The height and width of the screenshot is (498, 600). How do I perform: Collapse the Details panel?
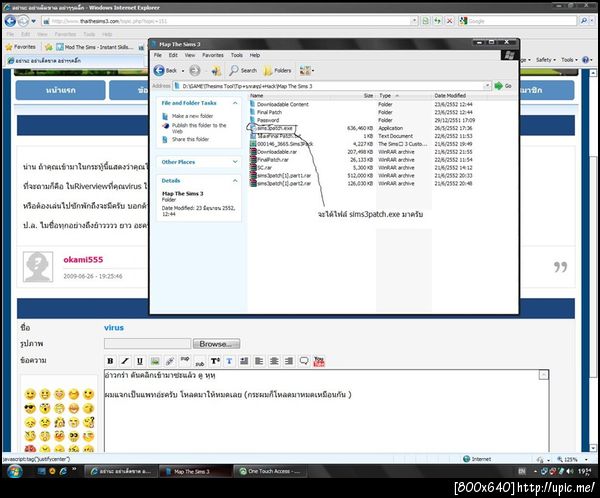click(235, 181)
